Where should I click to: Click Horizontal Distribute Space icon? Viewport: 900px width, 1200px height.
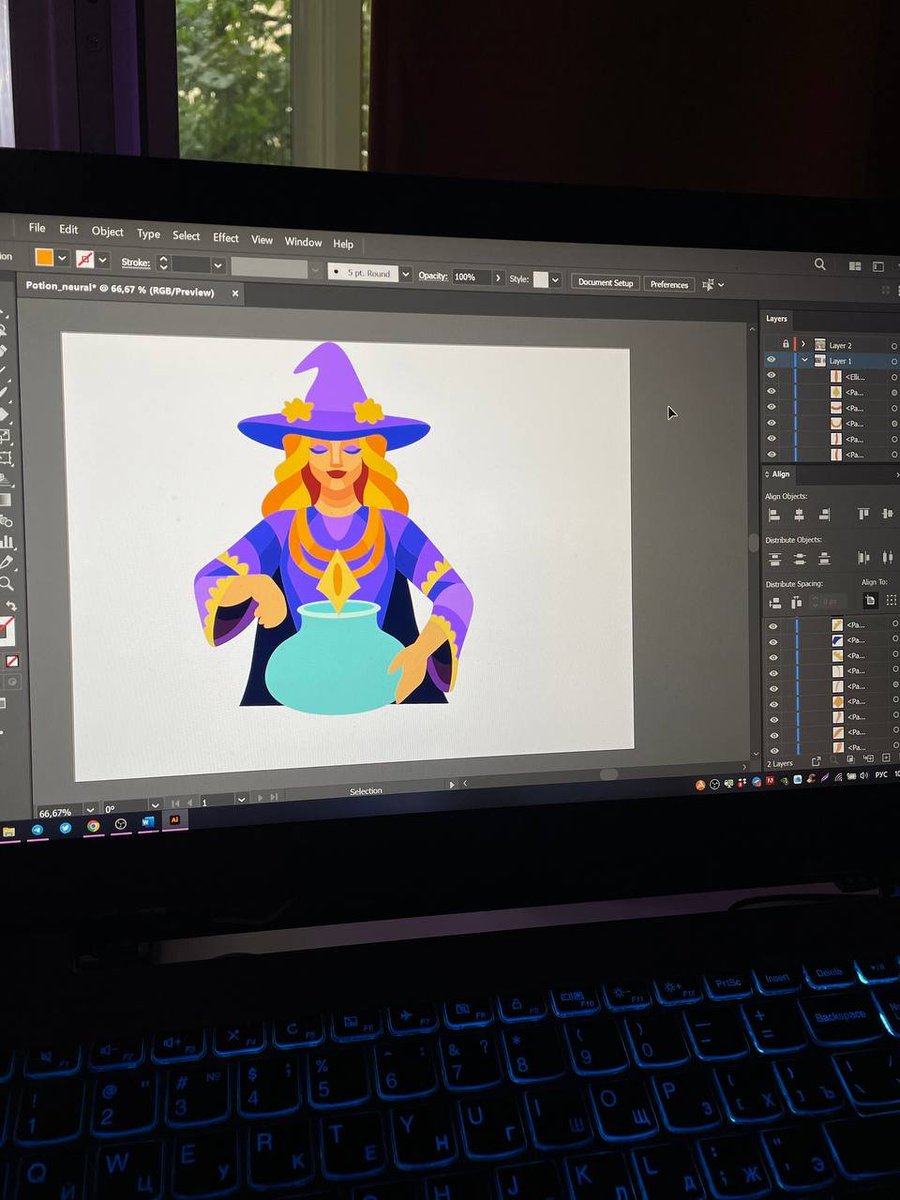[797, 602]
